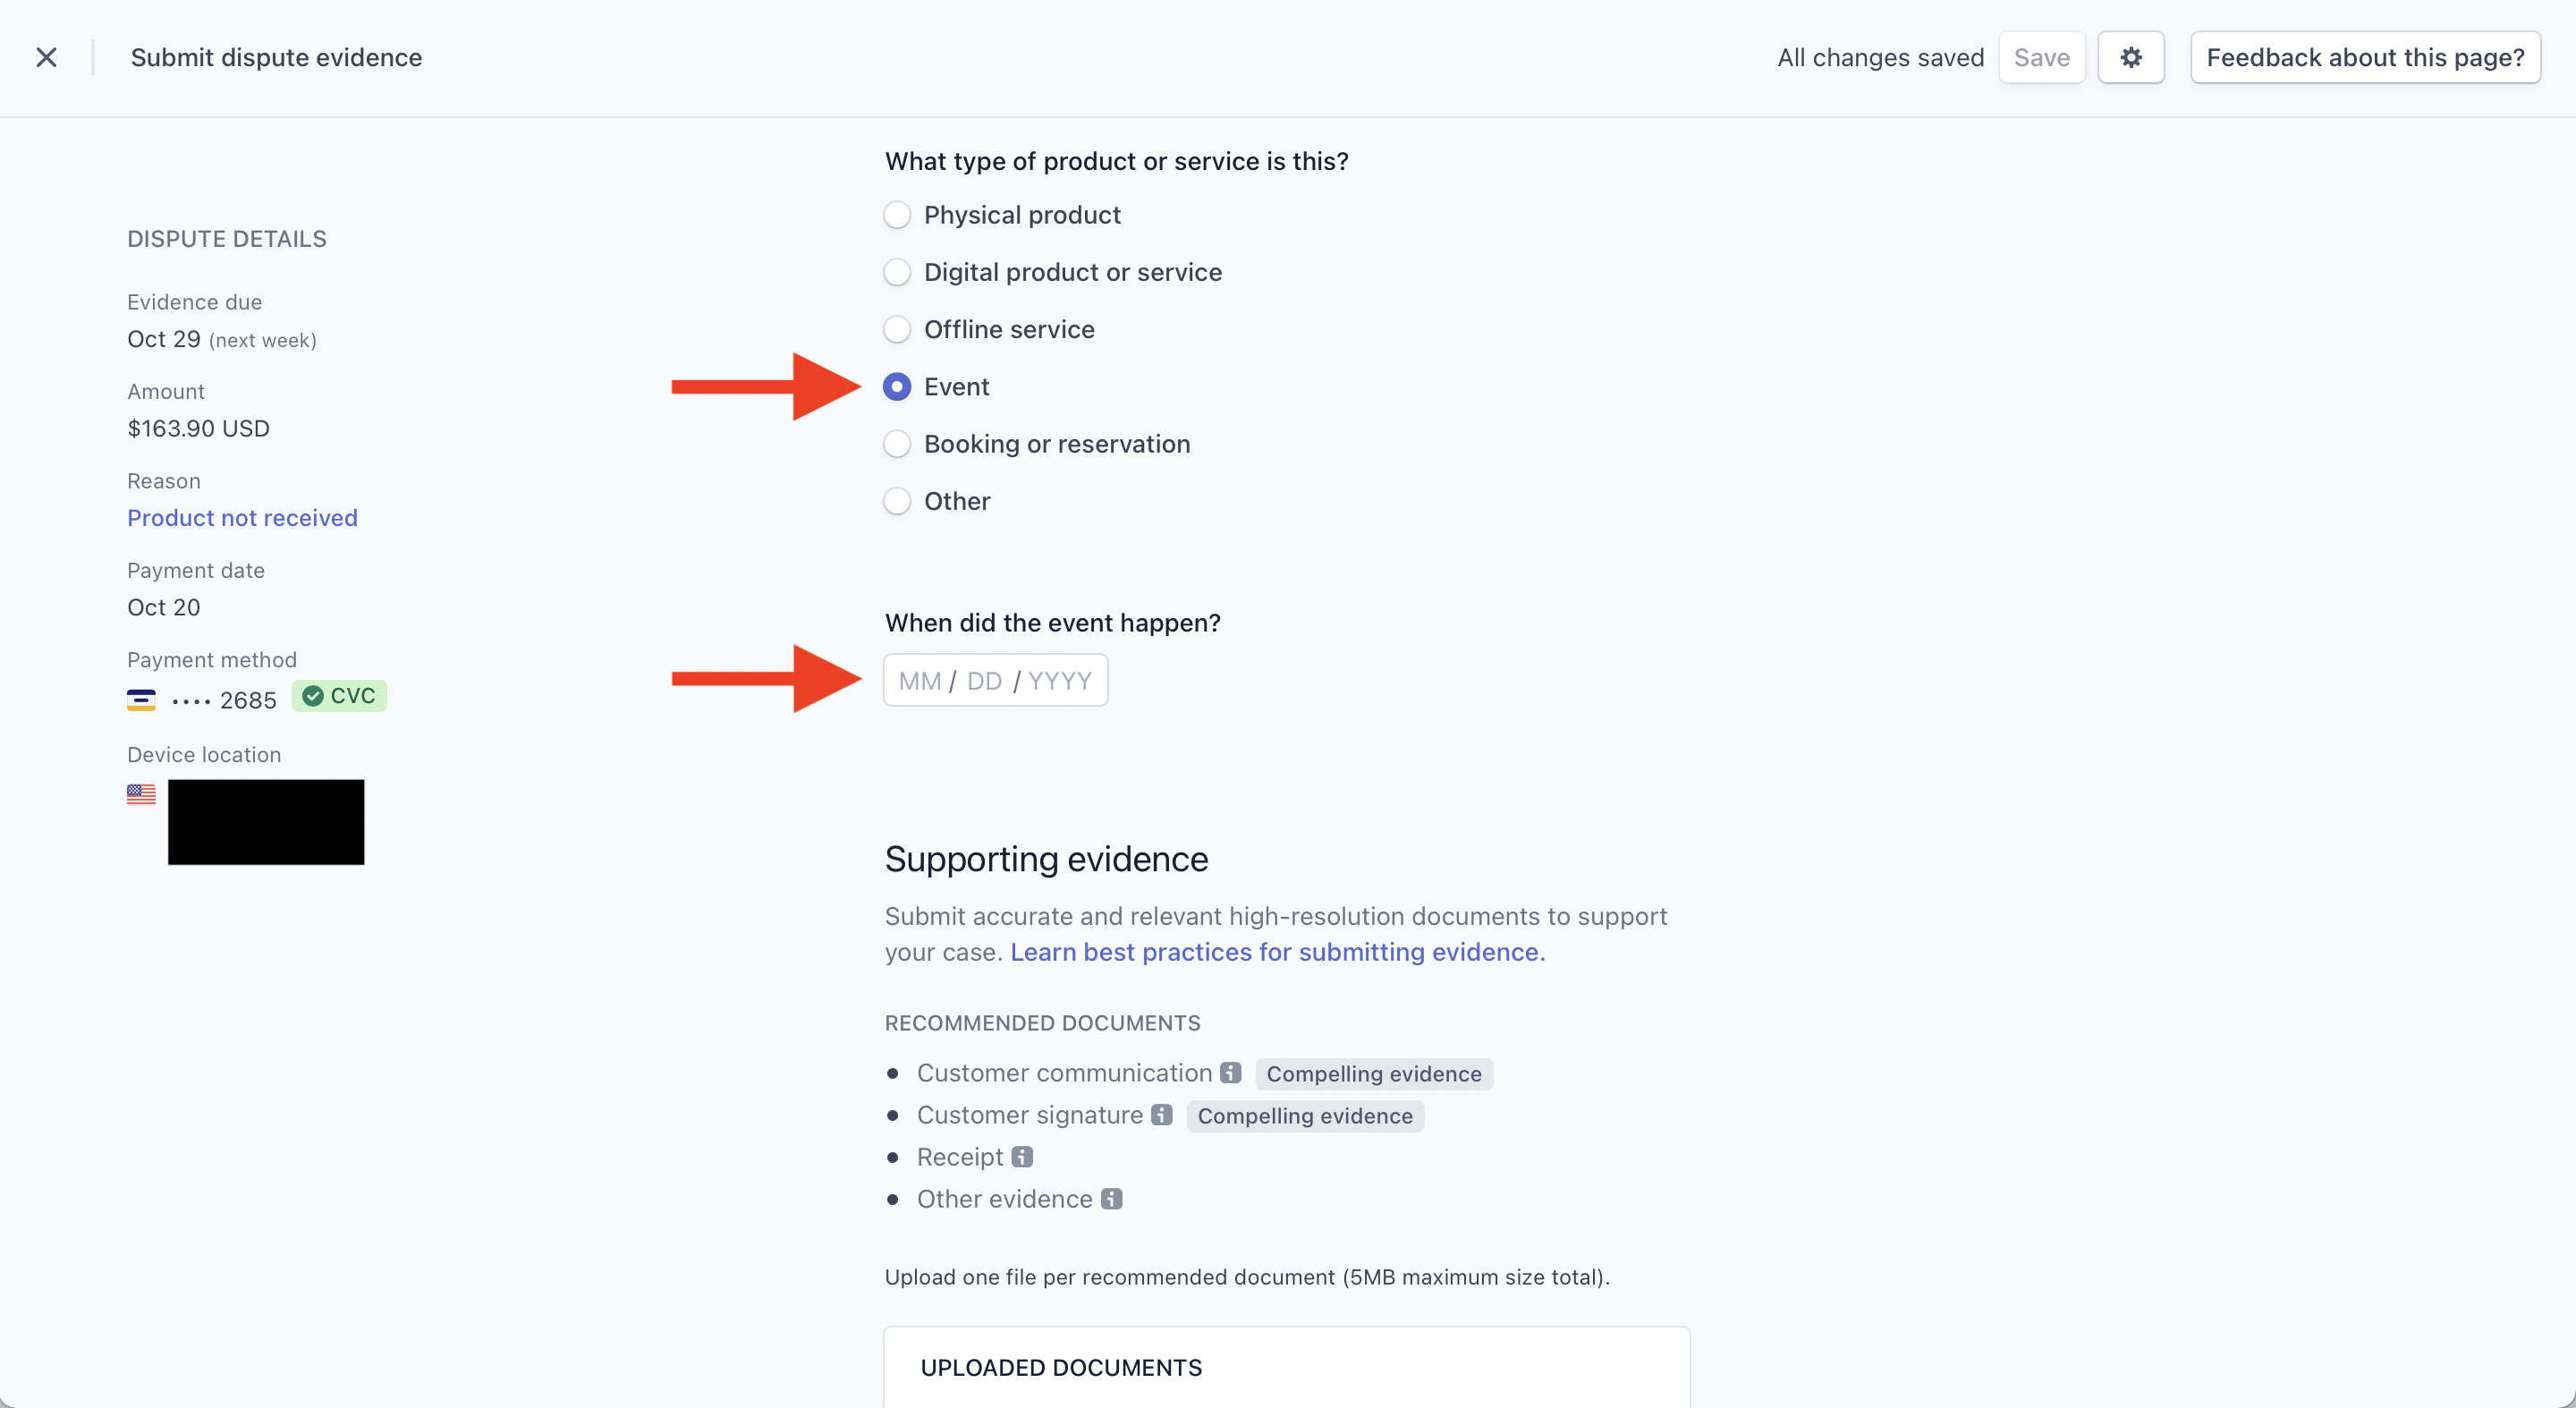Screen dimensions: 2576x1408
Task: Click the info icon beside Customer communication
Action: click(1230, 1072)
